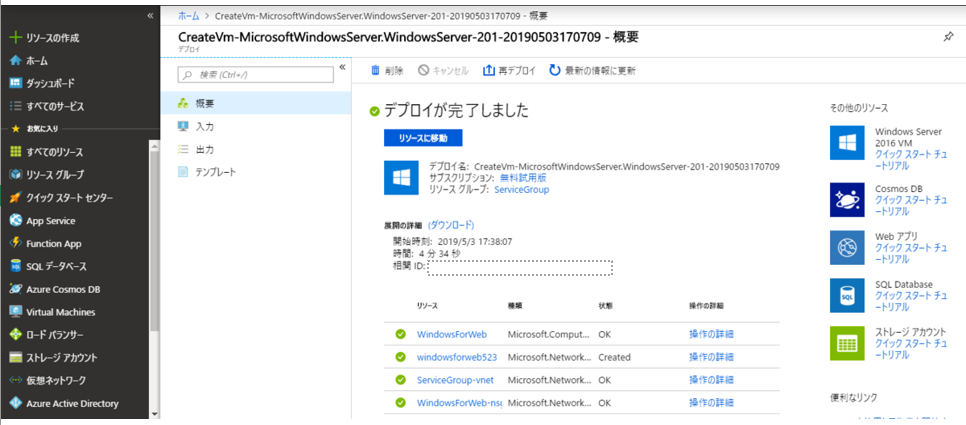This screenshot has height=425, width=966.
Task: Click the App Service icon
Action: (x=16, y=221)
